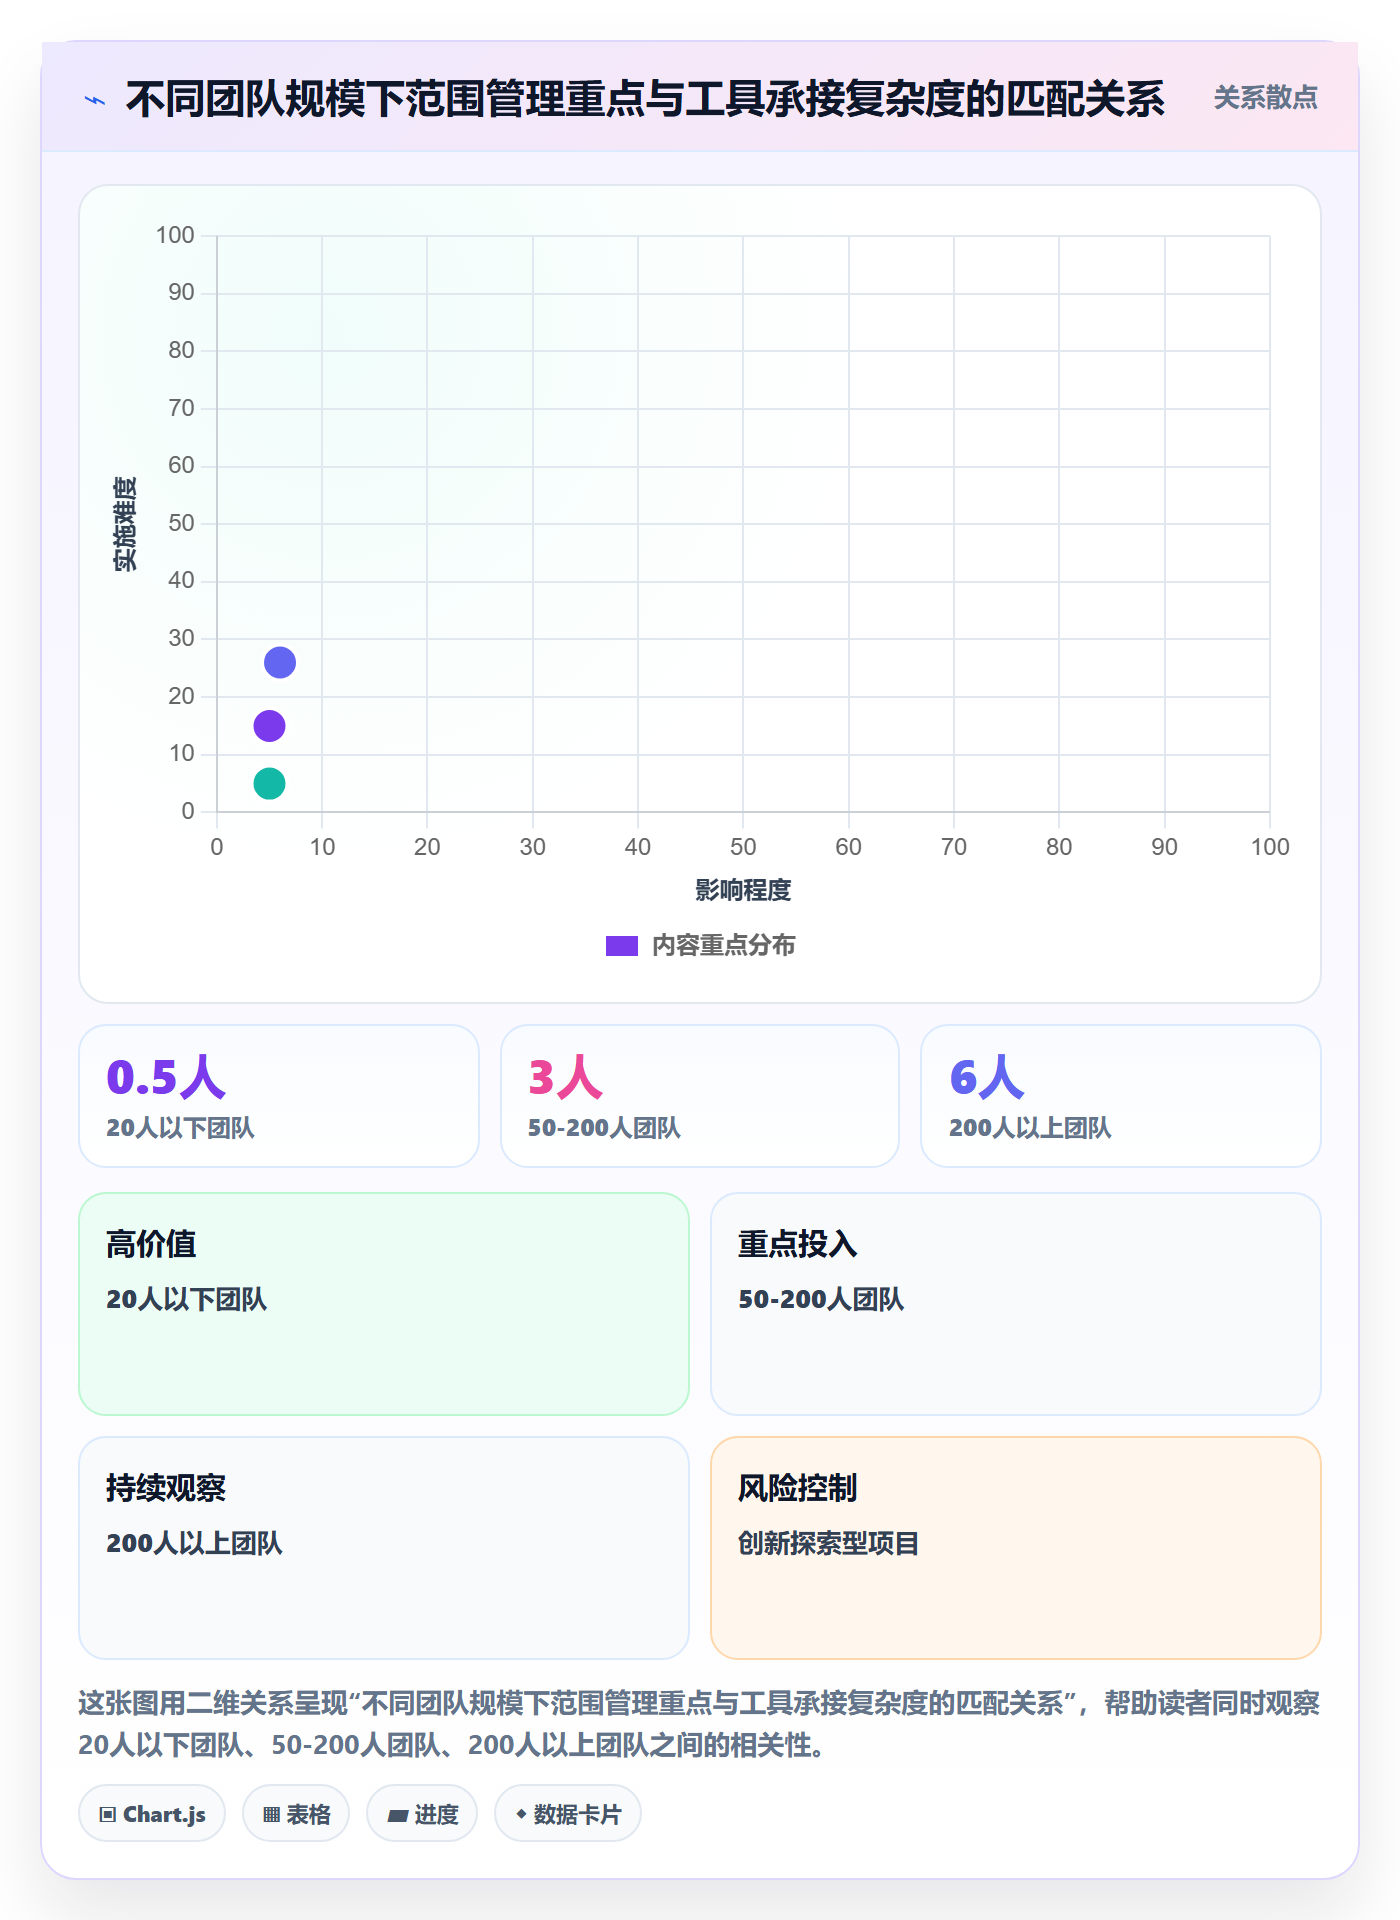1400x1920 pixels.
Task: Click the 50-200人团队 label under 3人
Action: coord(604,1128)
